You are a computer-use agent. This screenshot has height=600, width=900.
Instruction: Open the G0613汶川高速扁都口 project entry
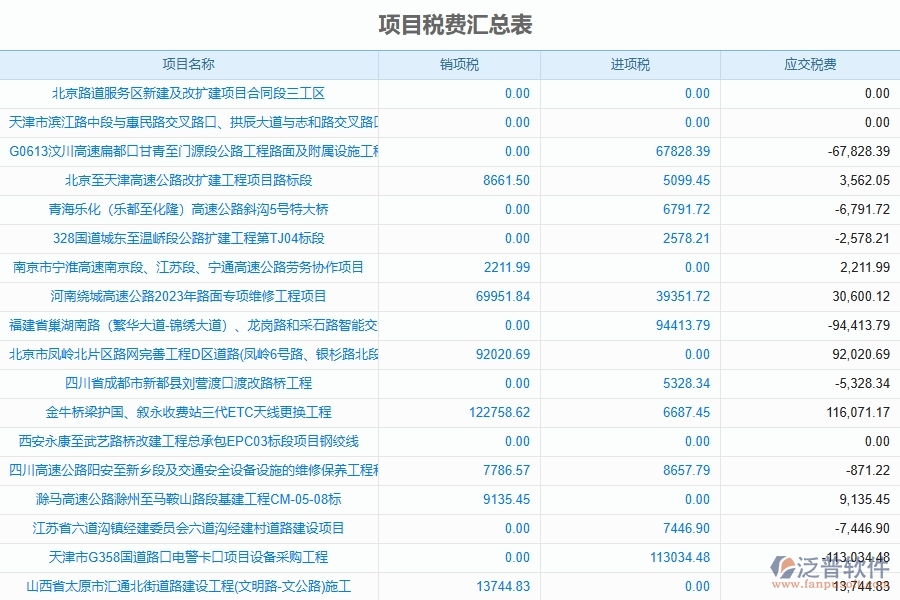coord(190,152)
